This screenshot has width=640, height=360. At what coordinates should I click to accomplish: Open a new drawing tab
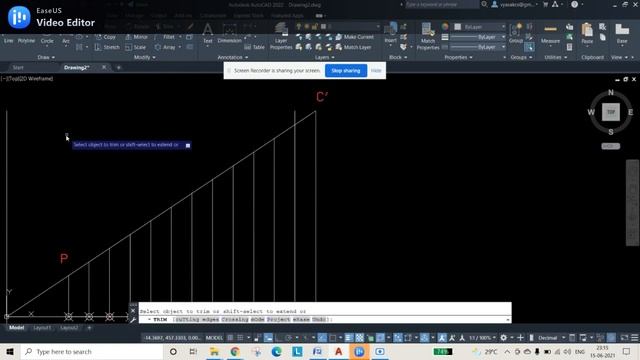(x=119, y=67)
